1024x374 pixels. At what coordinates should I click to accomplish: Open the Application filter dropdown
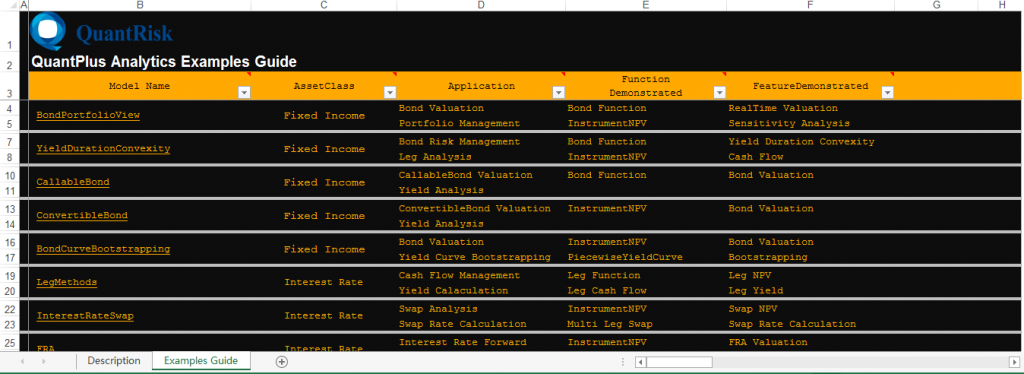click(x=558, y=93)
